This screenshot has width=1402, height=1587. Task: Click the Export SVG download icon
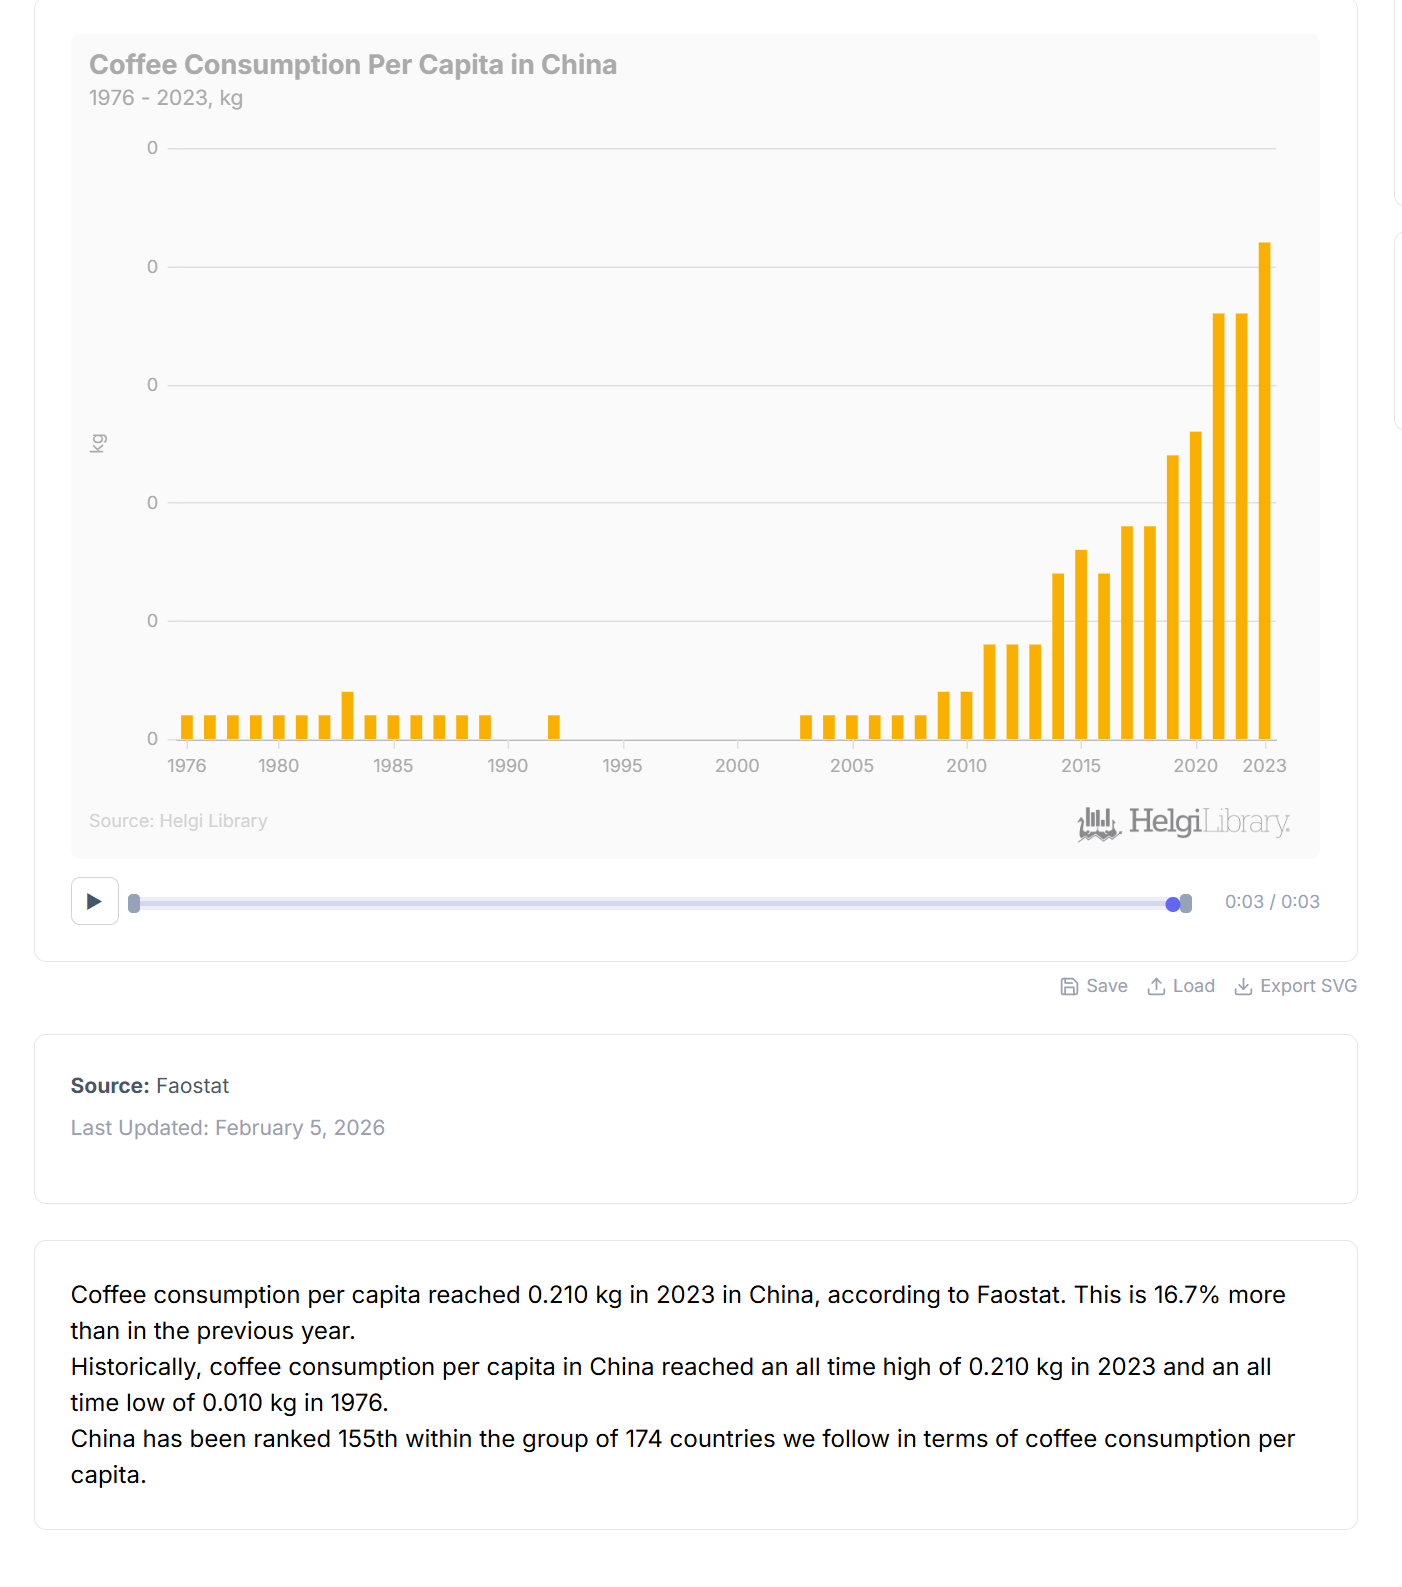tap(1243, 987)
